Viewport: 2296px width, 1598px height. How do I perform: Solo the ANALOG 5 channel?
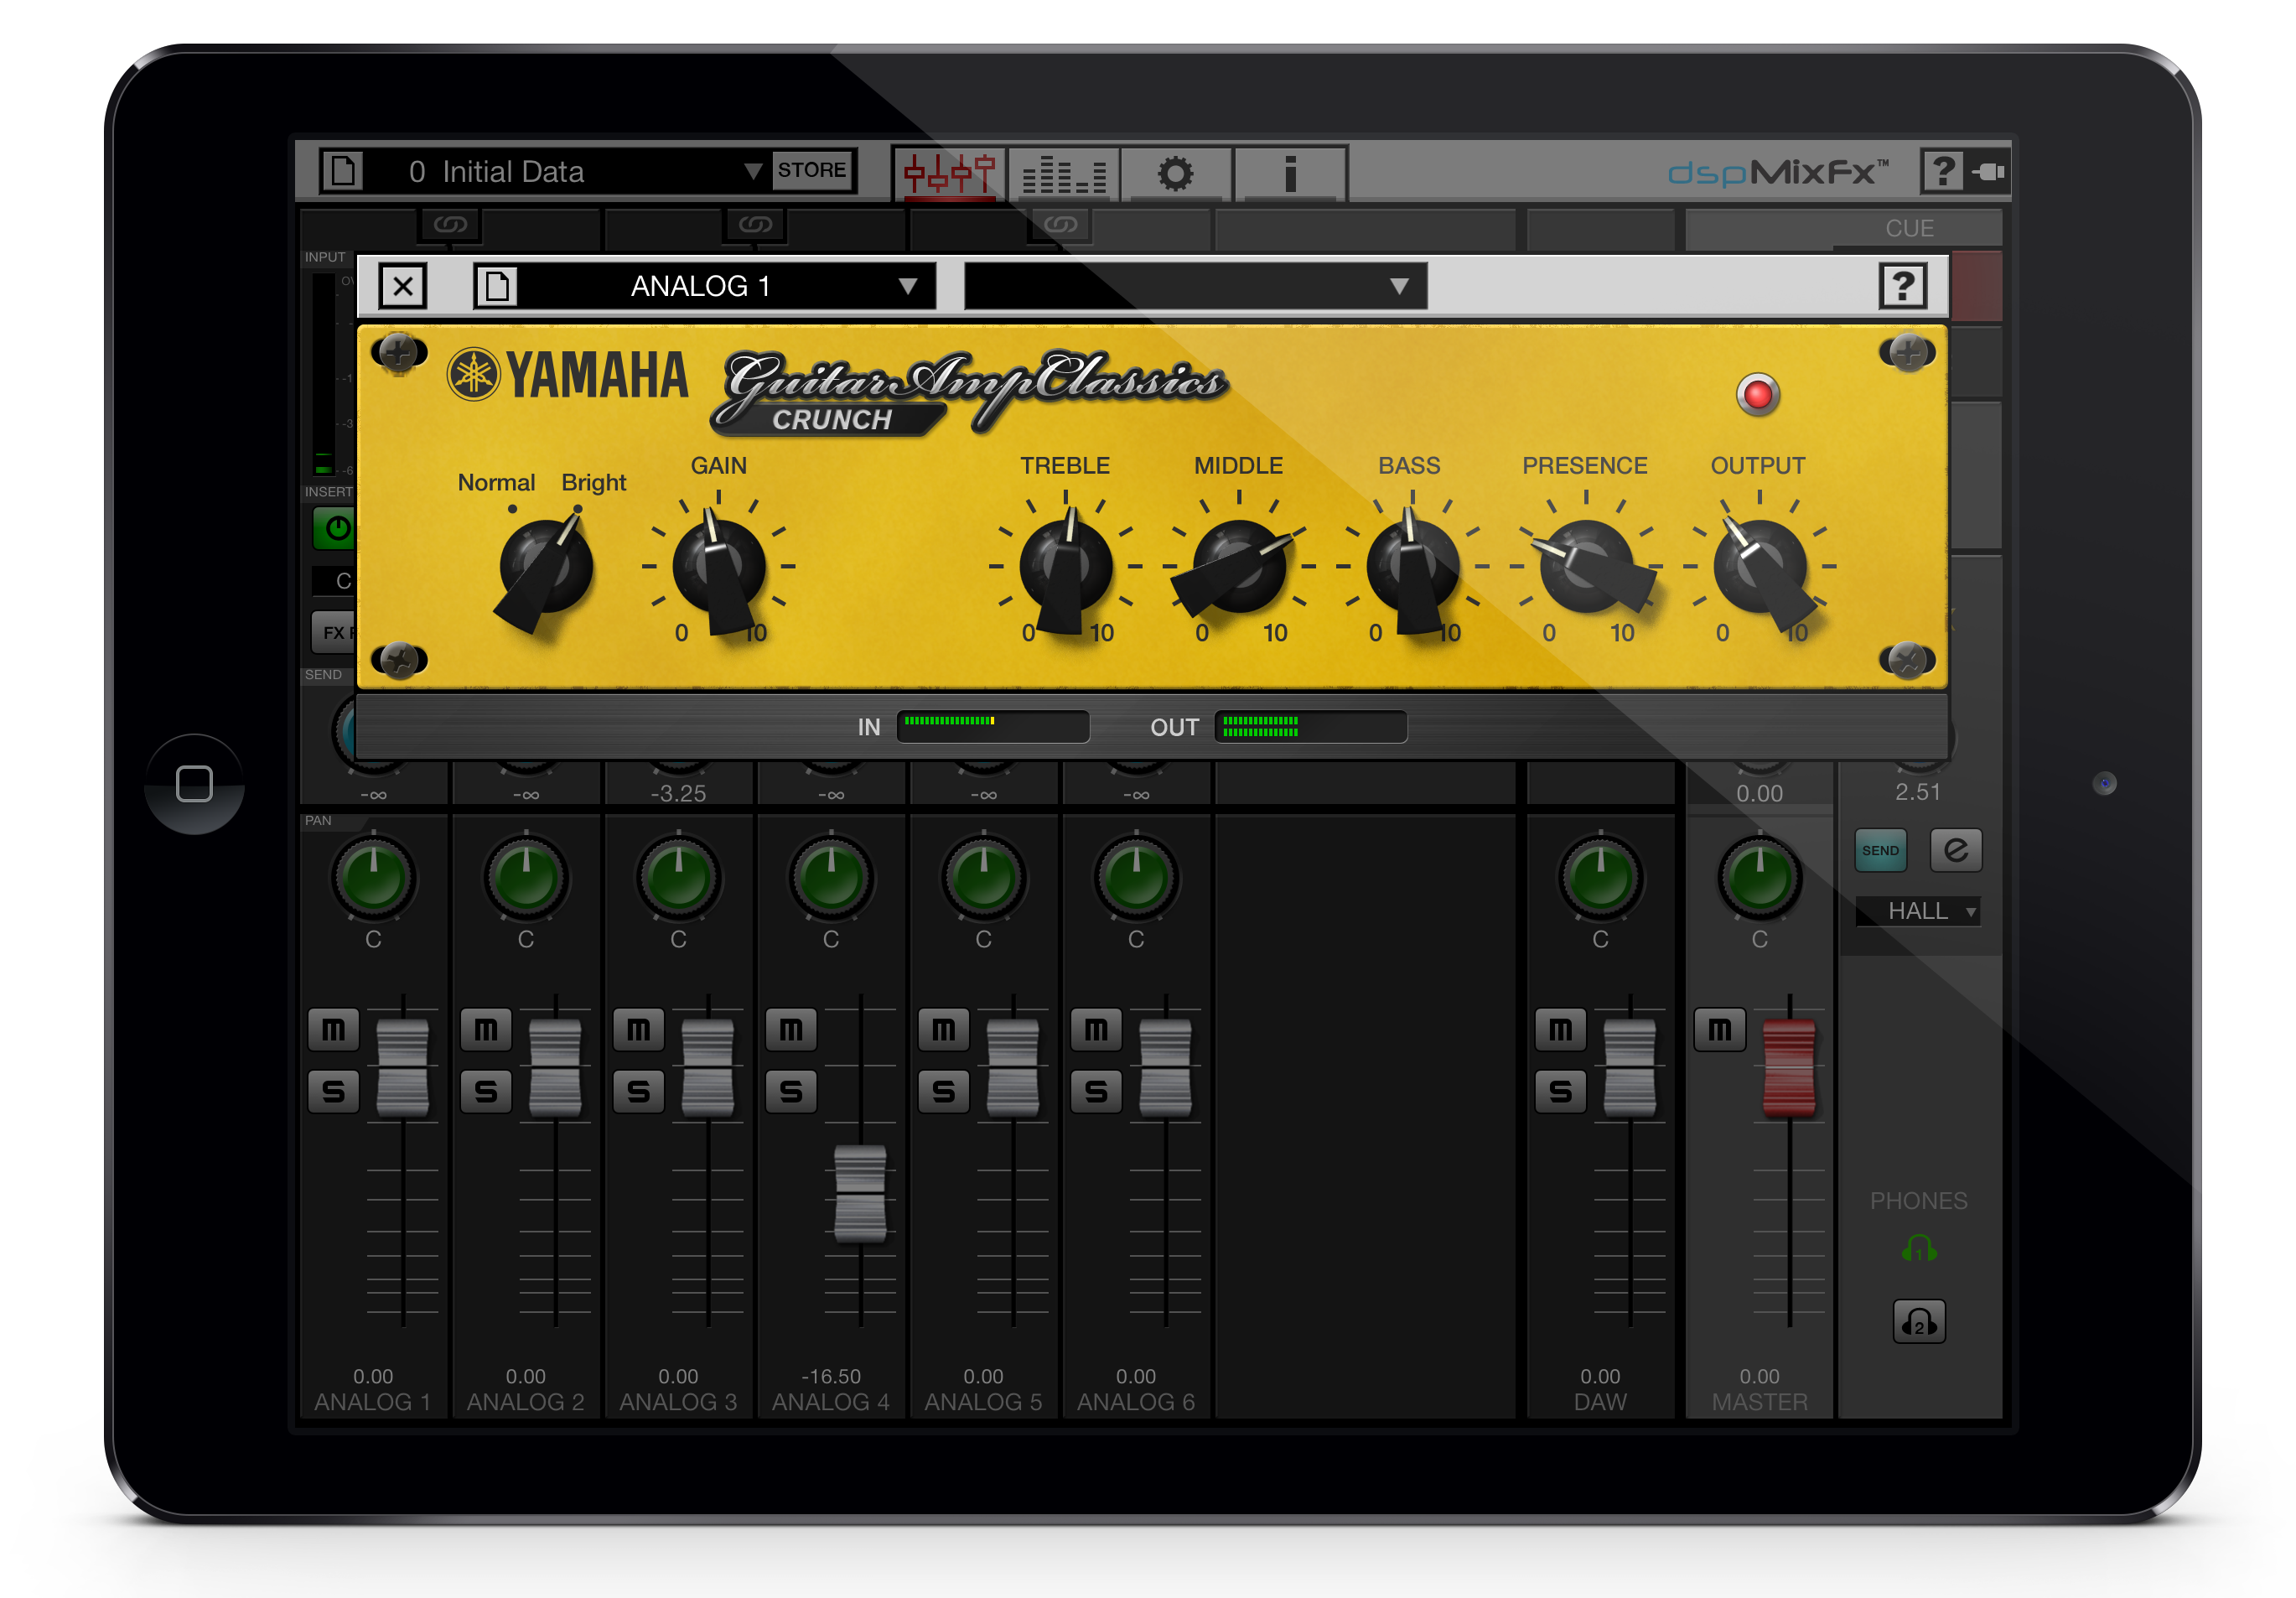(944, 1091)
